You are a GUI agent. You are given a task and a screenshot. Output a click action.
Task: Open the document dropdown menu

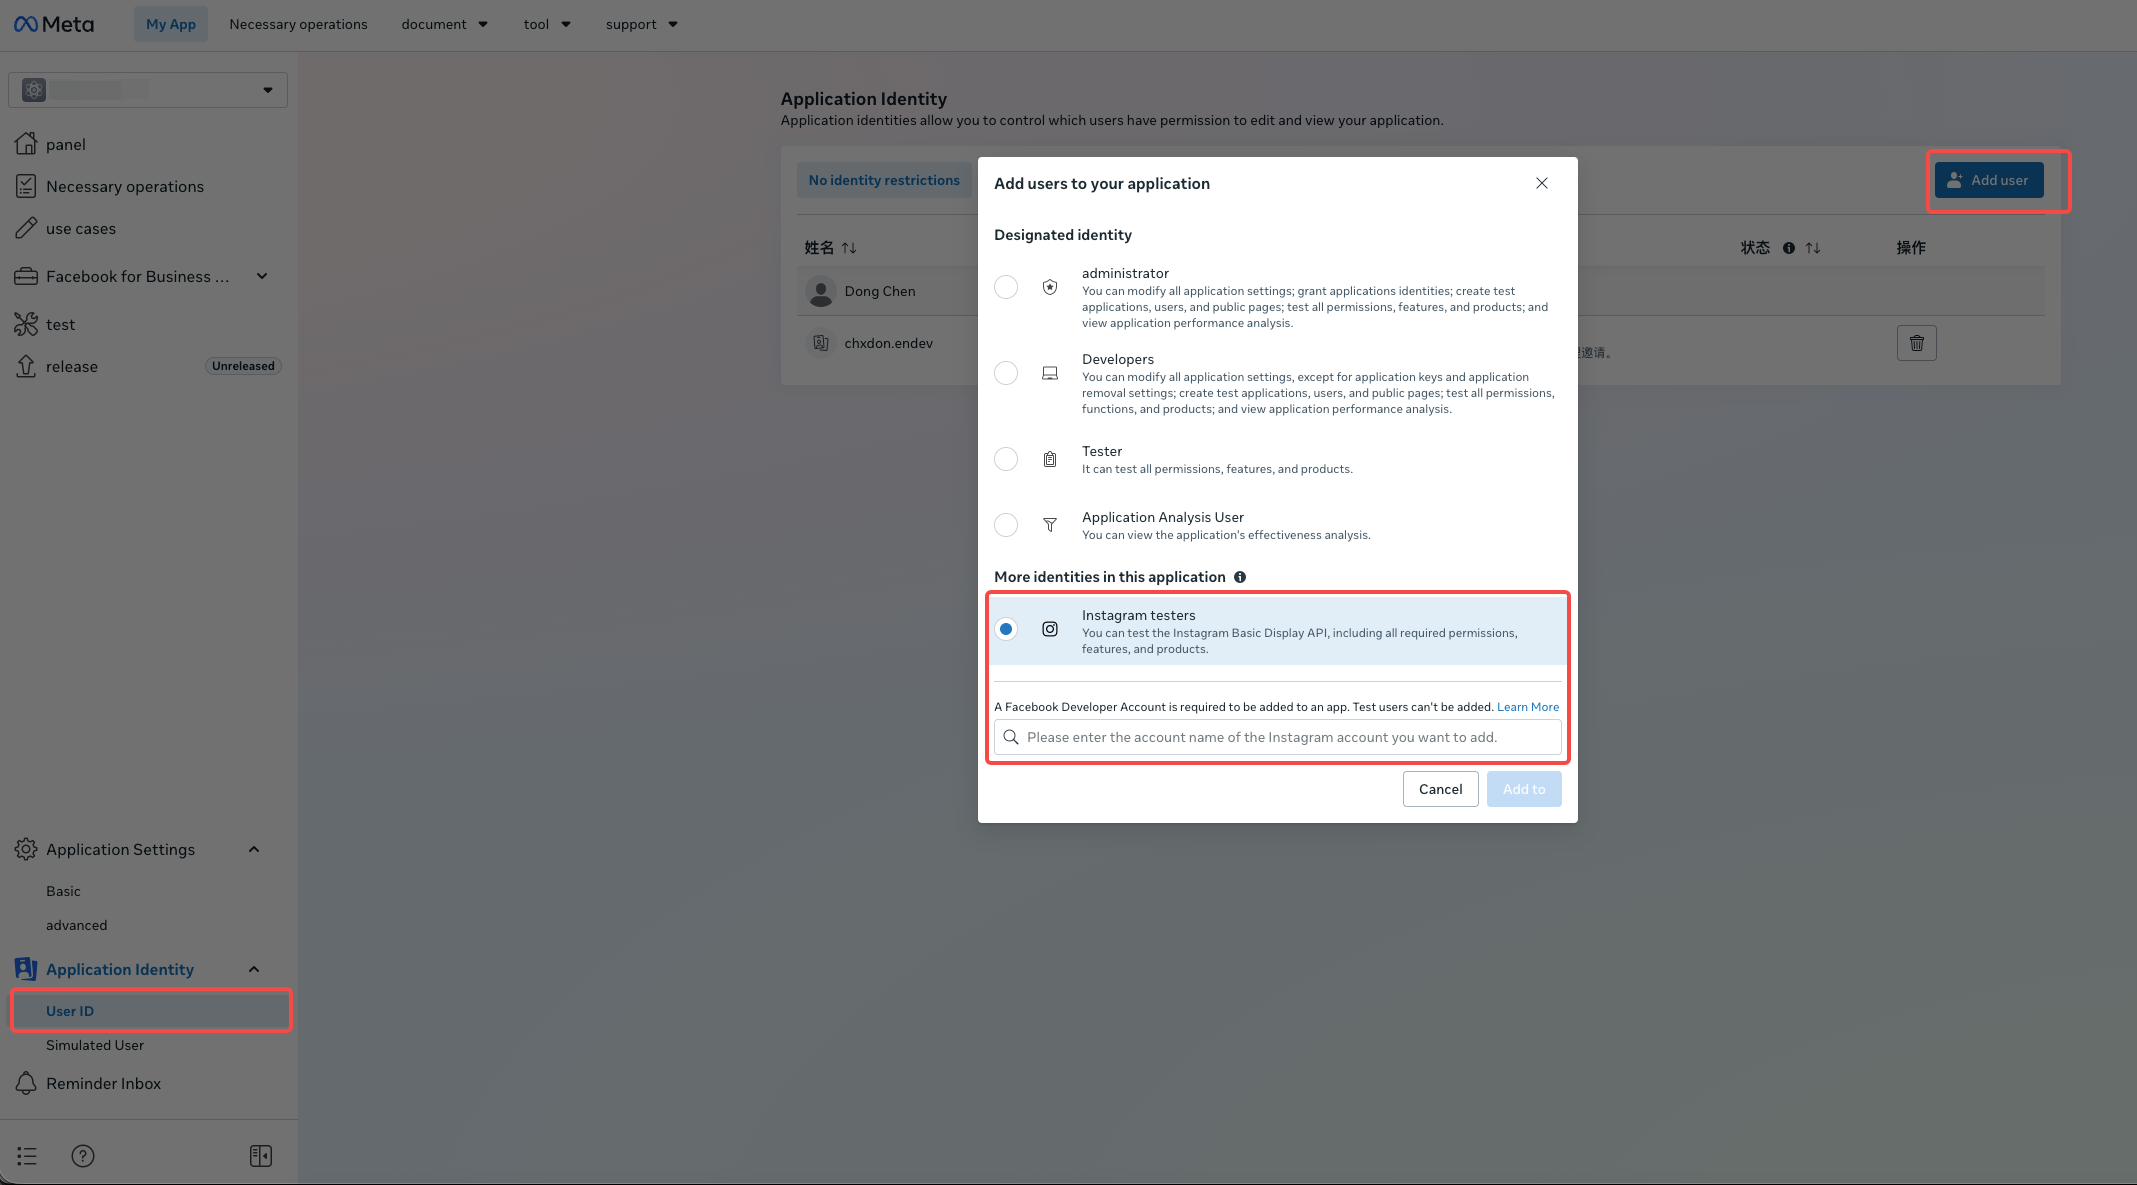(445, 24)
